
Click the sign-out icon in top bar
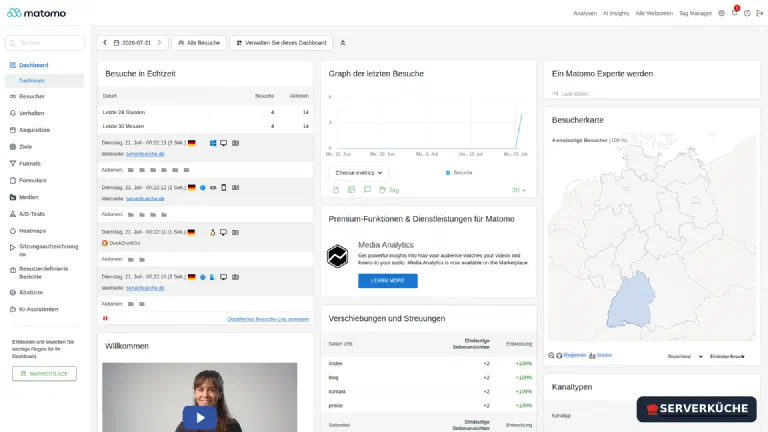click(760, 13)
